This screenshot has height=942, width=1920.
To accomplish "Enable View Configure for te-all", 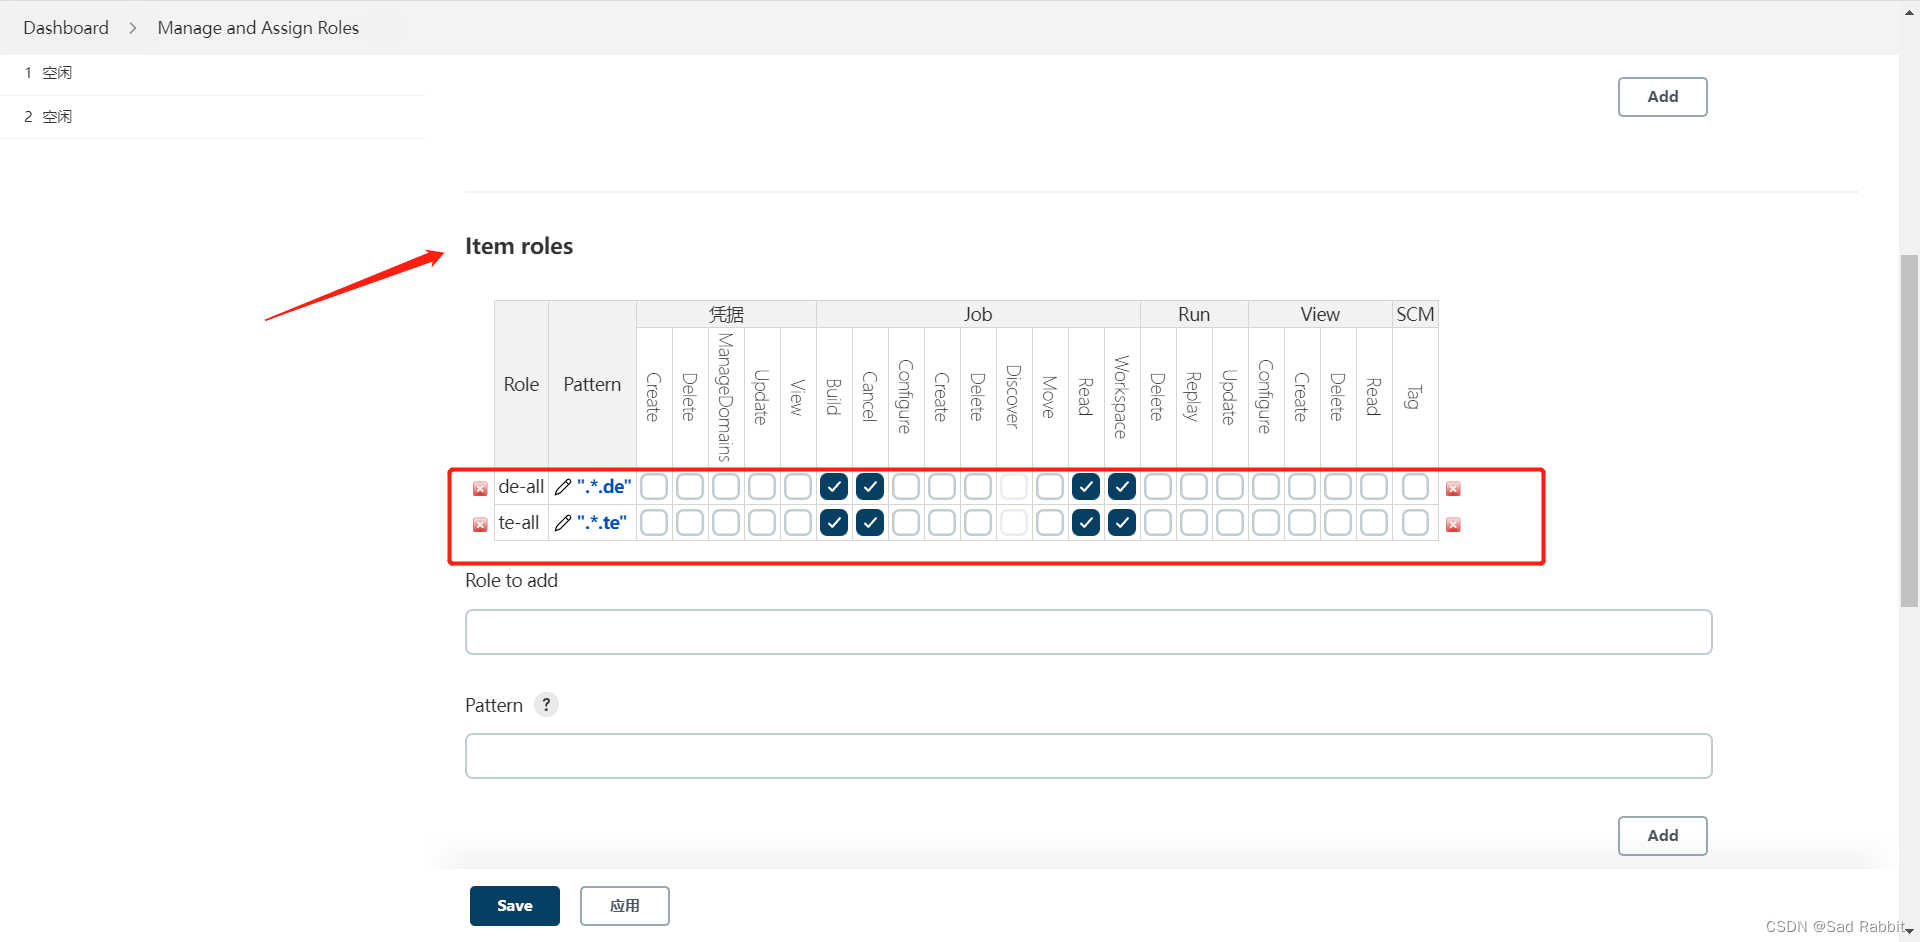I will point(1266,523).
